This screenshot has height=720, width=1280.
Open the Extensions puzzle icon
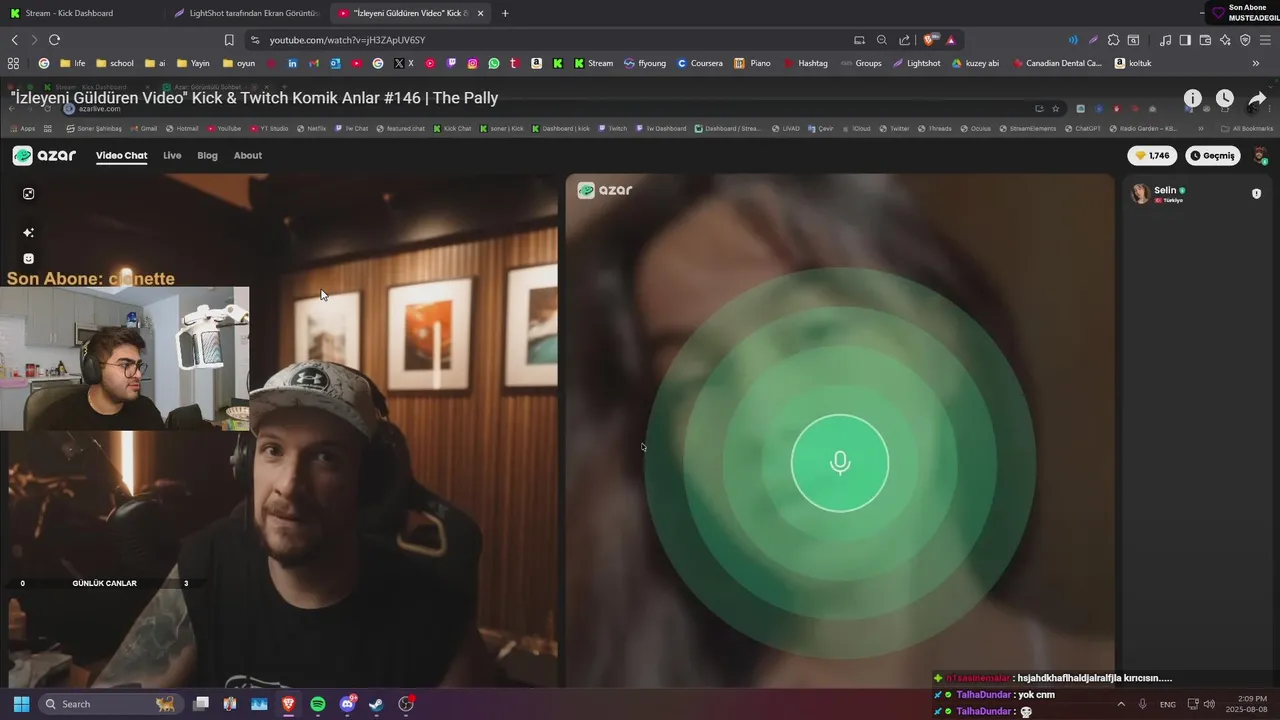(x=1113, y=40)
